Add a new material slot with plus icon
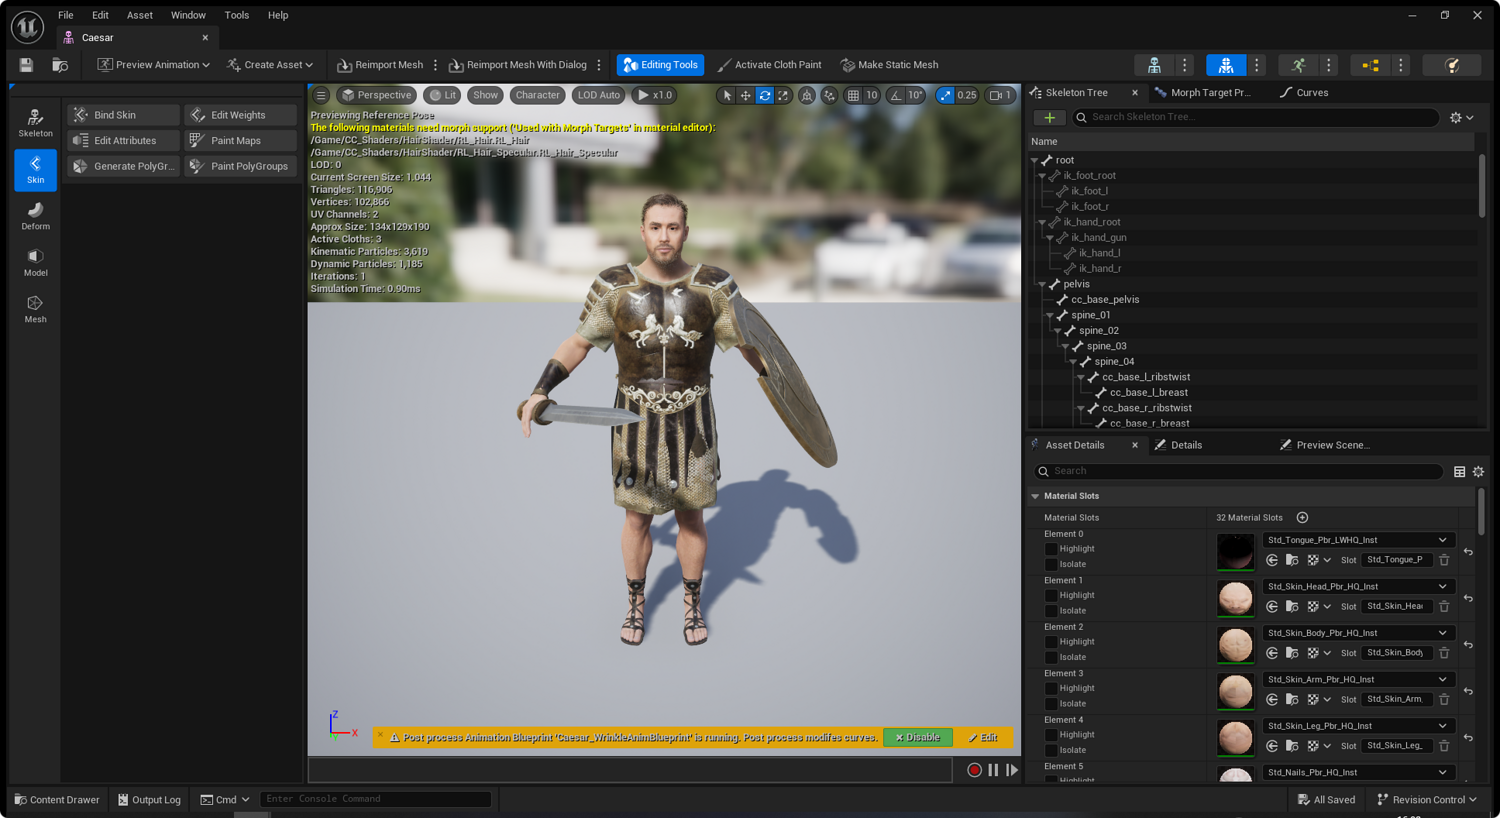Screen dimensions: 1500x818 pos(1302,517)
